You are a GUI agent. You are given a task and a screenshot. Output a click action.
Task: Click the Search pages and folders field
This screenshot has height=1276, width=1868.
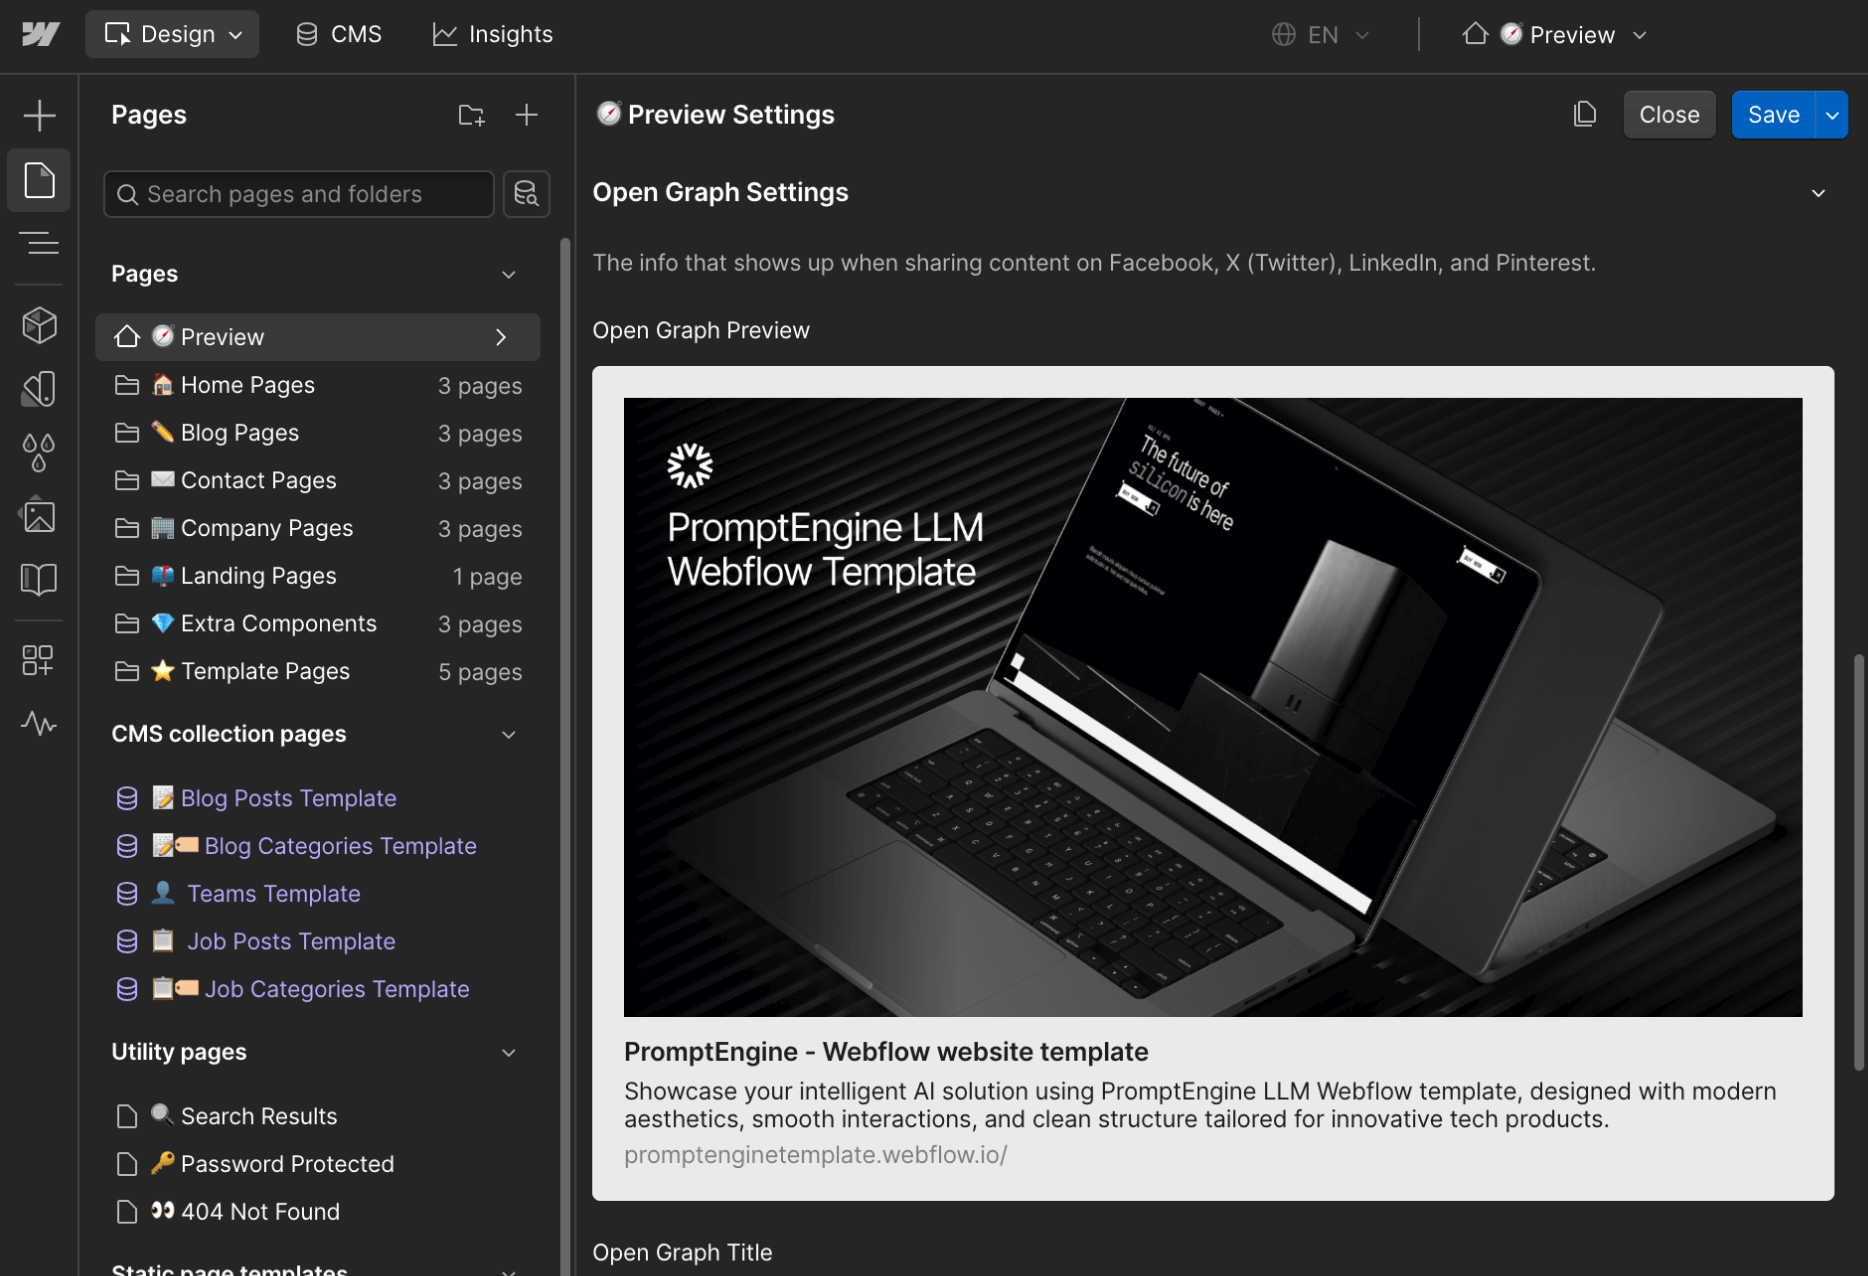297,193
